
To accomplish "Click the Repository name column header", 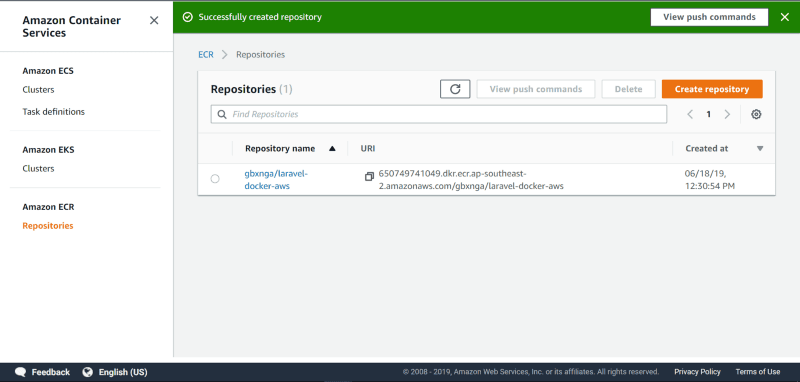I will (x=280, y=149).
